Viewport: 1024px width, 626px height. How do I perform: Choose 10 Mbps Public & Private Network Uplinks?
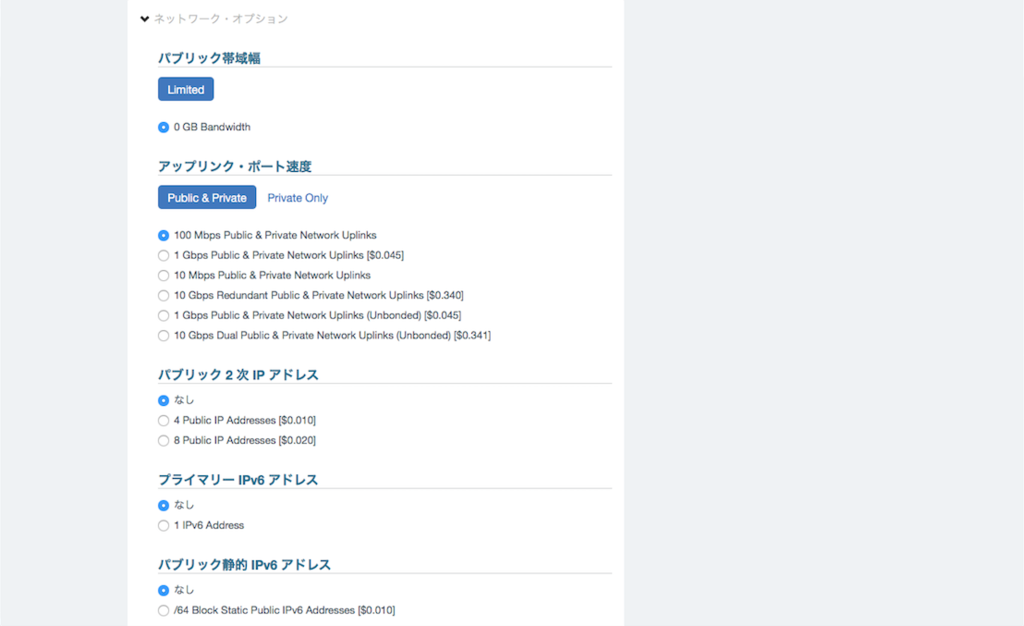[163, 276]
